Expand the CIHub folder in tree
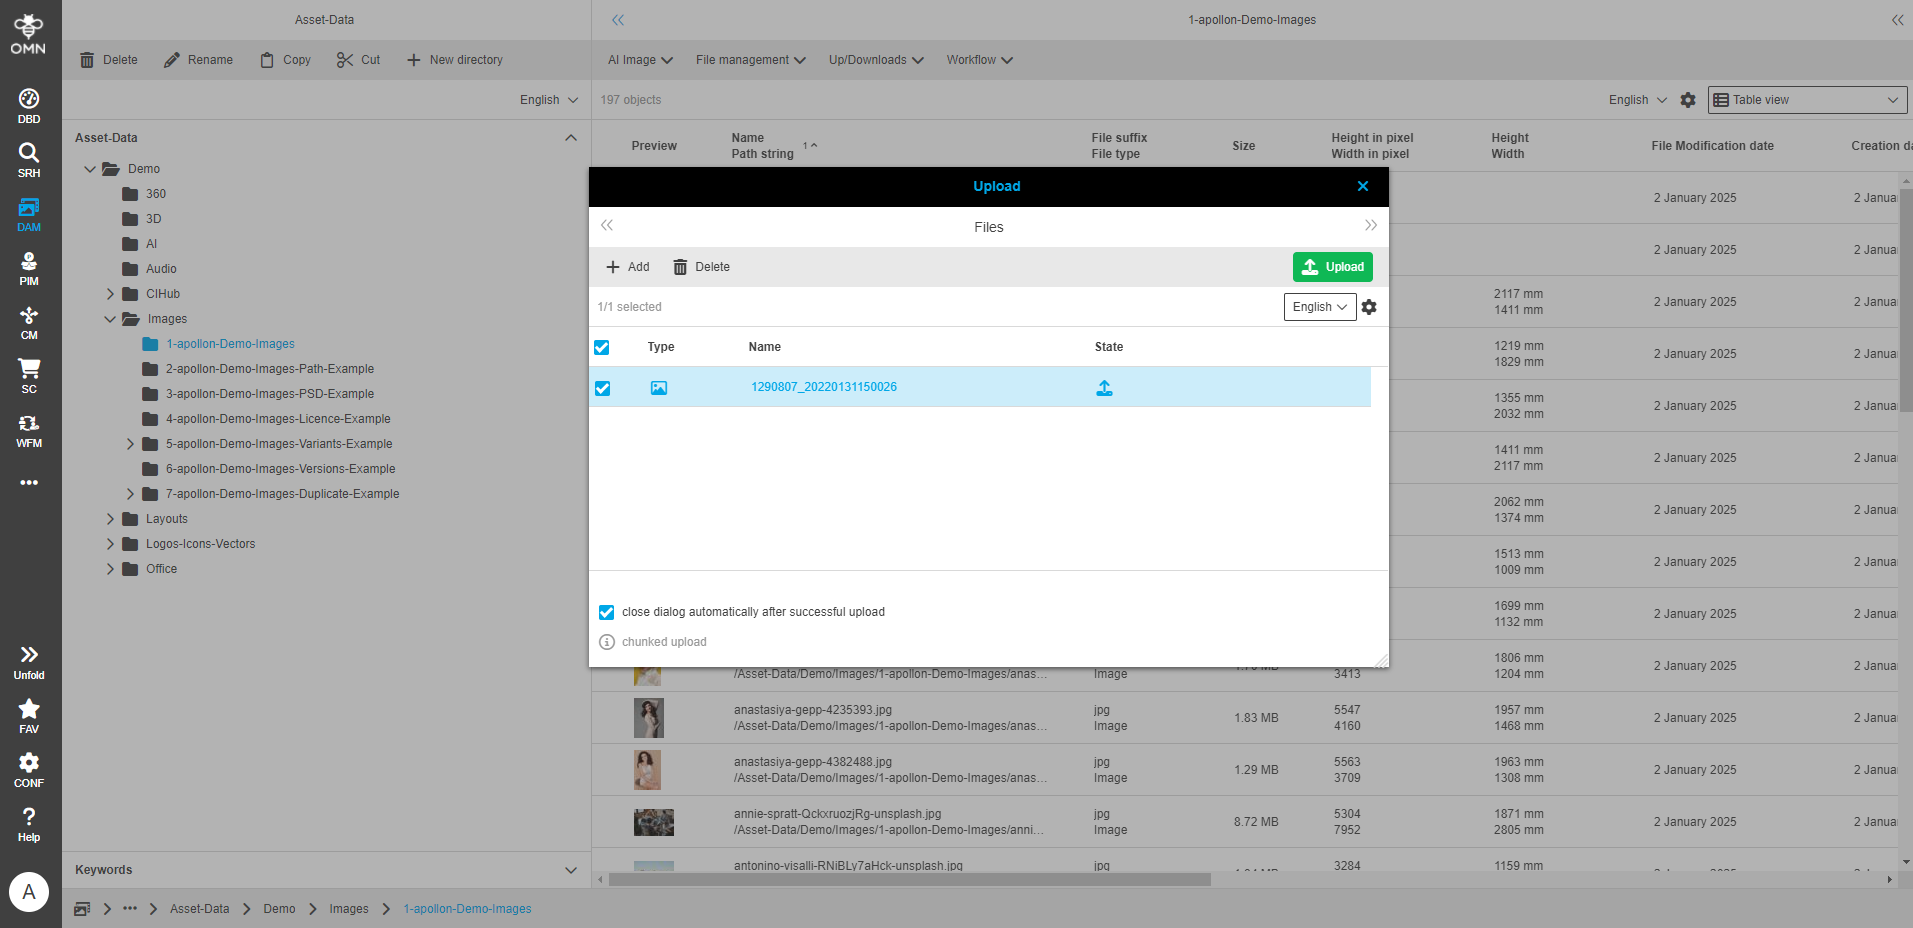This screenshot has height=928, width=1913. tap(111, 294)
